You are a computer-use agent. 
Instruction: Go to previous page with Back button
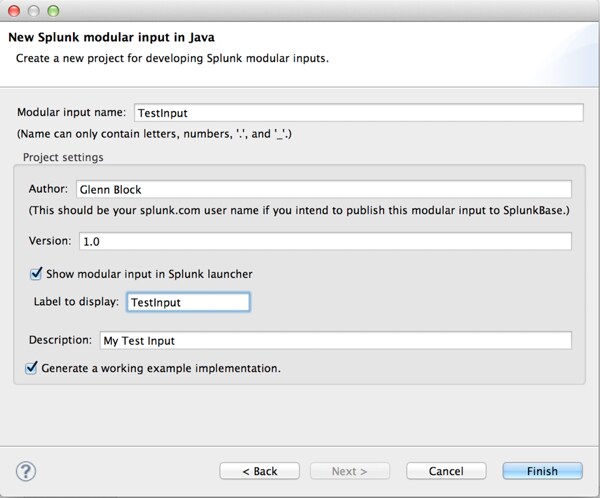(x=259, y=471)
